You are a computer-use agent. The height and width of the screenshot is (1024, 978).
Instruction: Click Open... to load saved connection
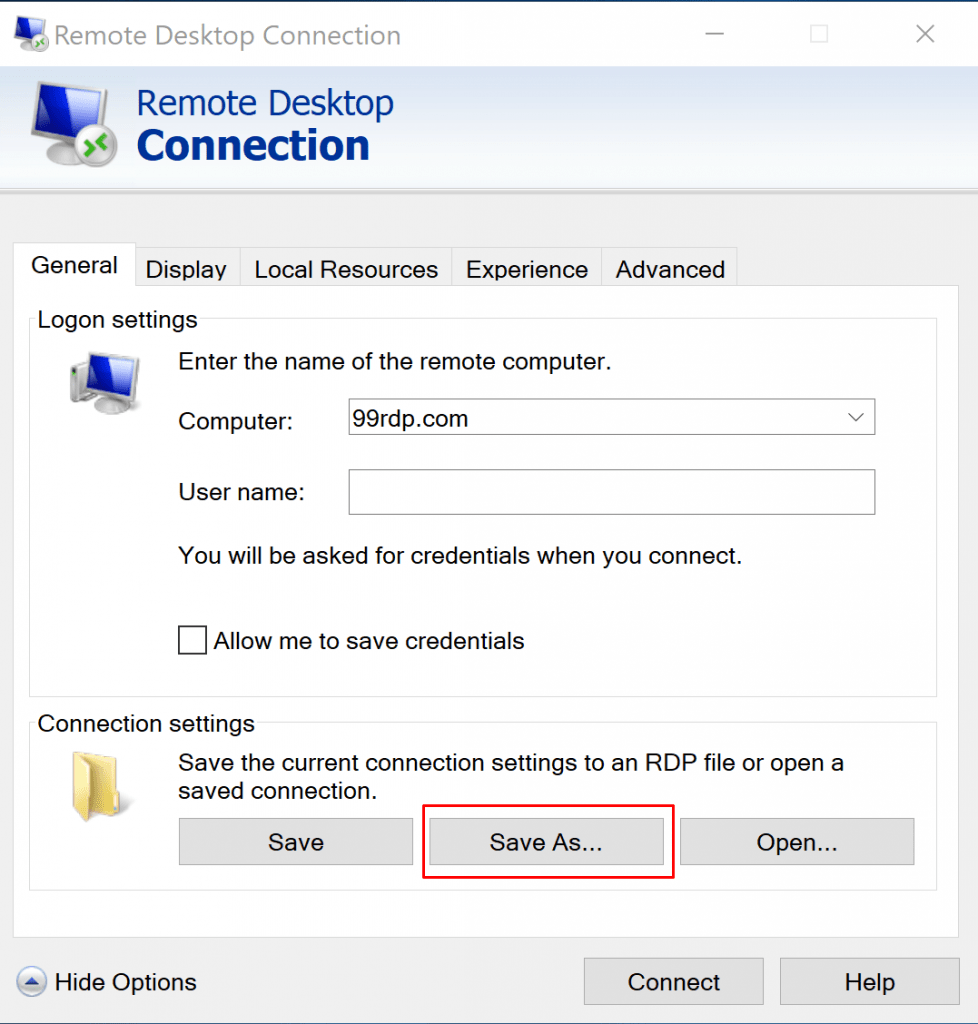tap(797, 842)
